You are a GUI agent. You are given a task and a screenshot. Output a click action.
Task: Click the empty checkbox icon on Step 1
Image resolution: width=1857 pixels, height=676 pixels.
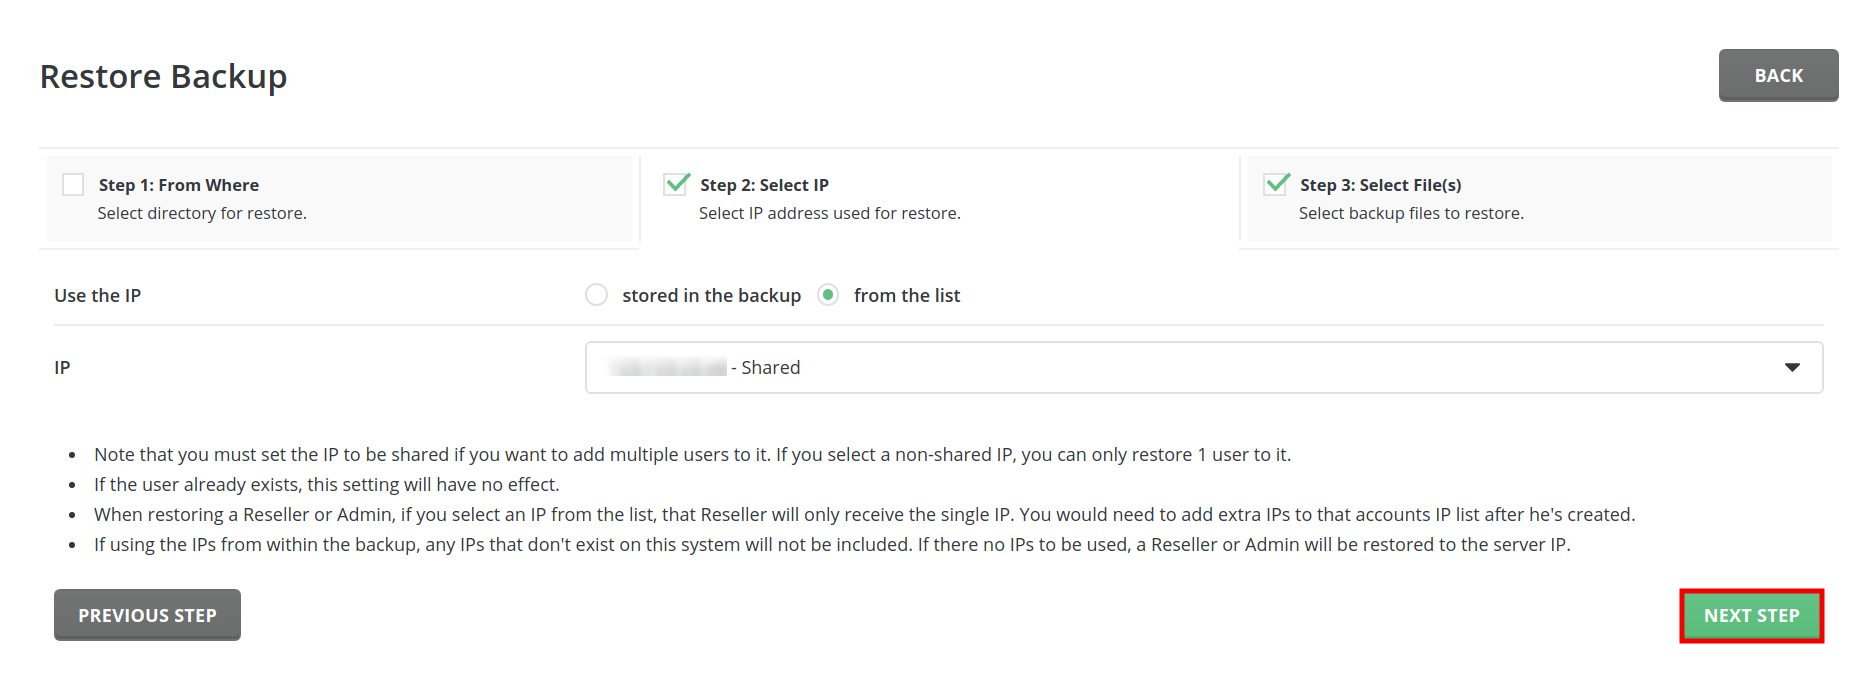(72, 184)
